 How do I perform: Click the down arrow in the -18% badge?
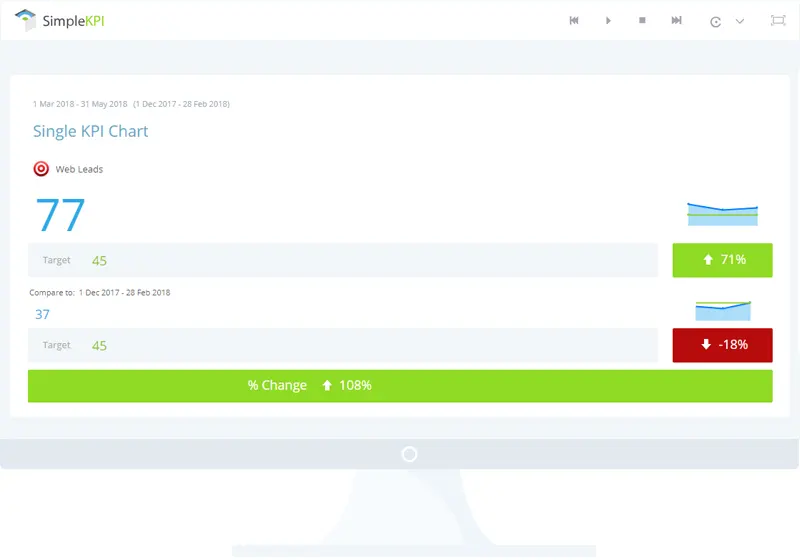(x=706, y=344)
